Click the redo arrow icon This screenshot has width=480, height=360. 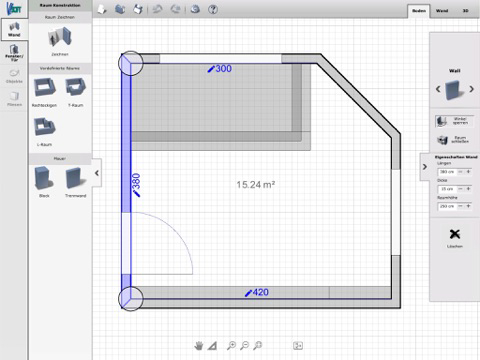click(175, 9)
